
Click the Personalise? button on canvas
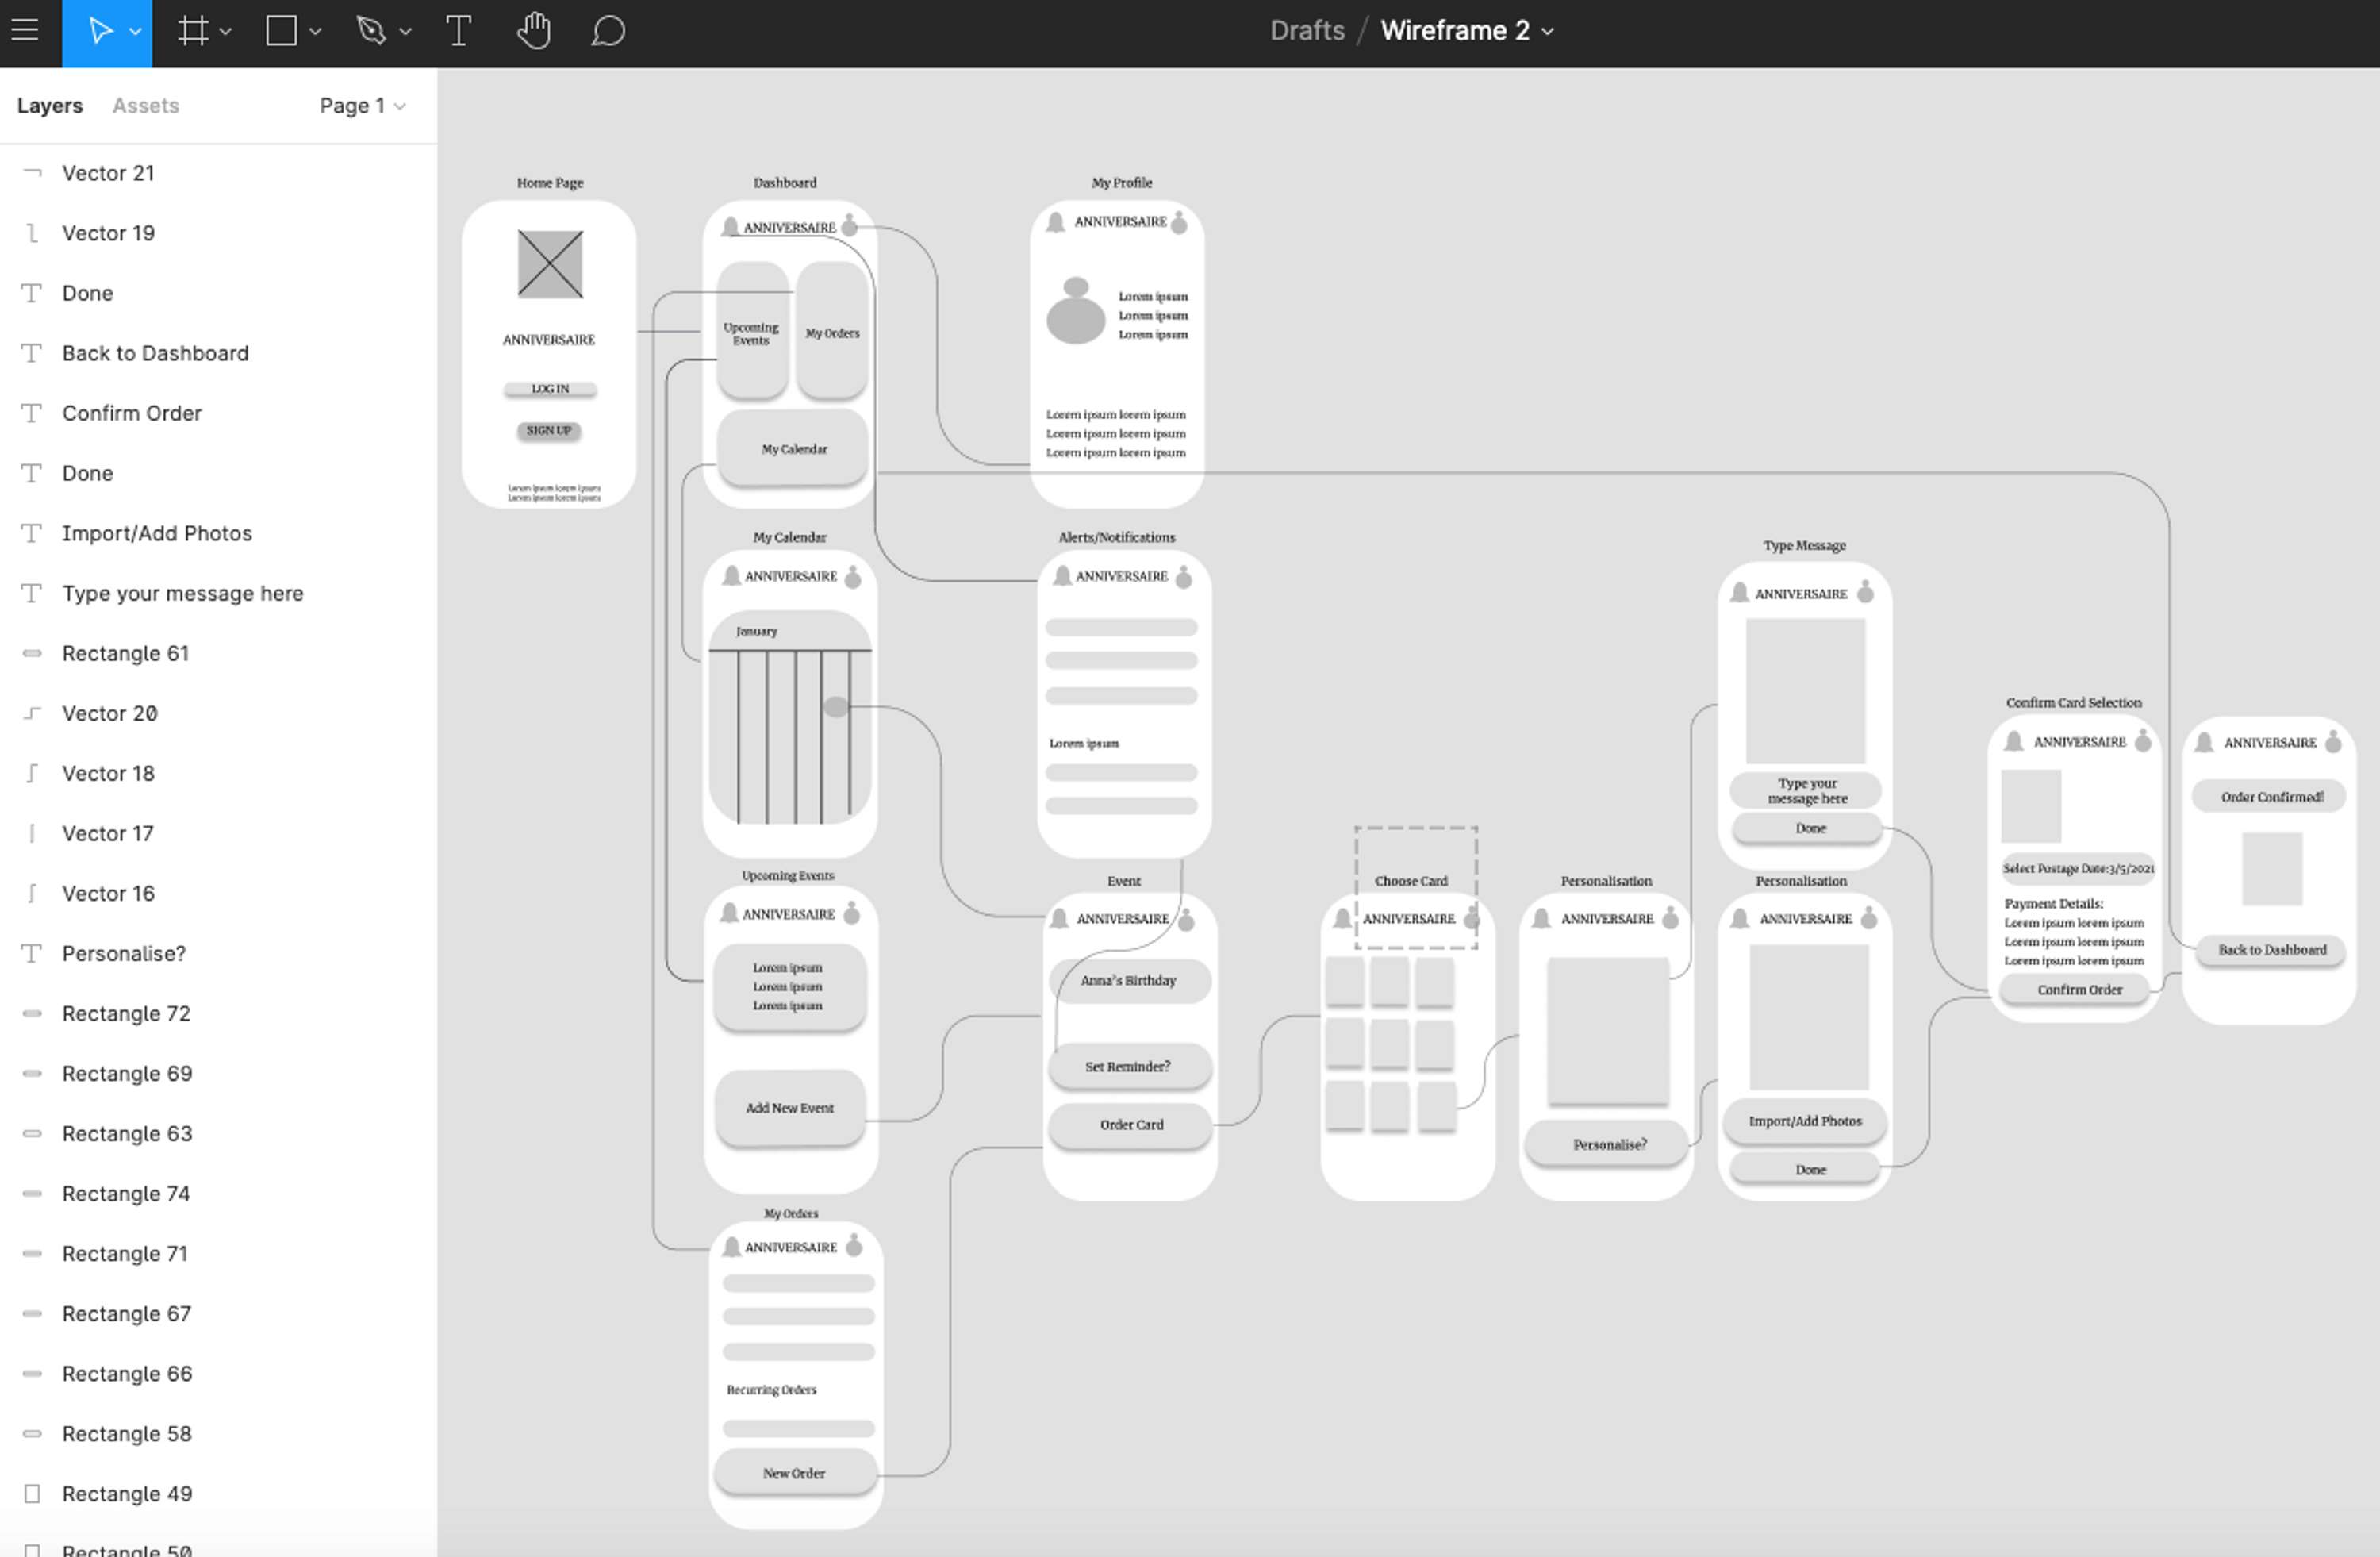point(1607,1144)
